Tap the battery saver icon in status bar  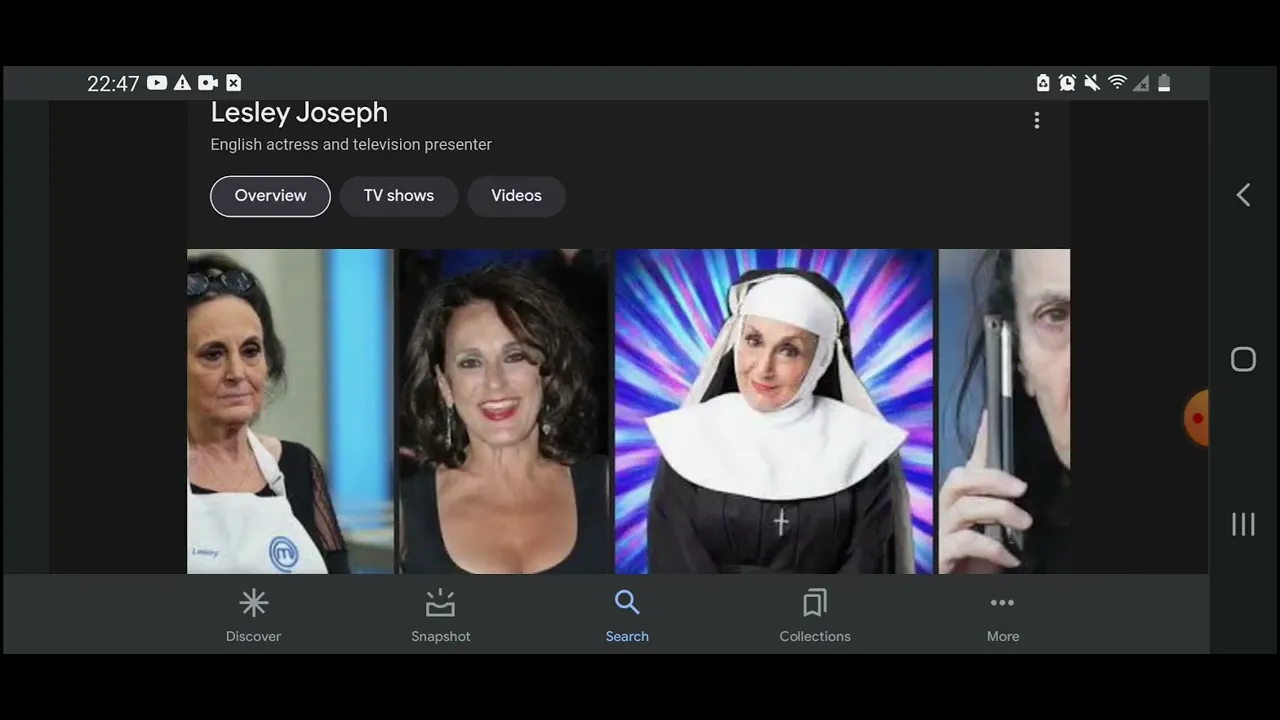point(1043,83)
